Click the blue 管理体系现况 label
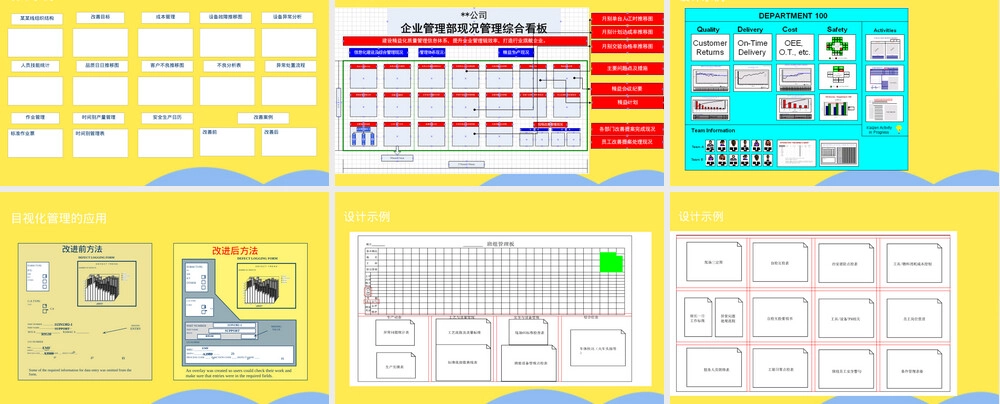Image resolution: width=1000 pixels, height=404 pixels. [x=432, y=52]
